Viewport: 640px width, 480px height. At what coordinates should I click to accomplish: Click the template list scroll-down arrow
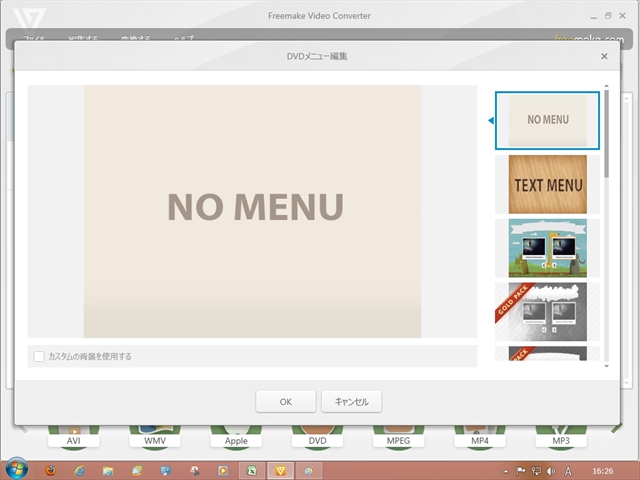(606, 366)
